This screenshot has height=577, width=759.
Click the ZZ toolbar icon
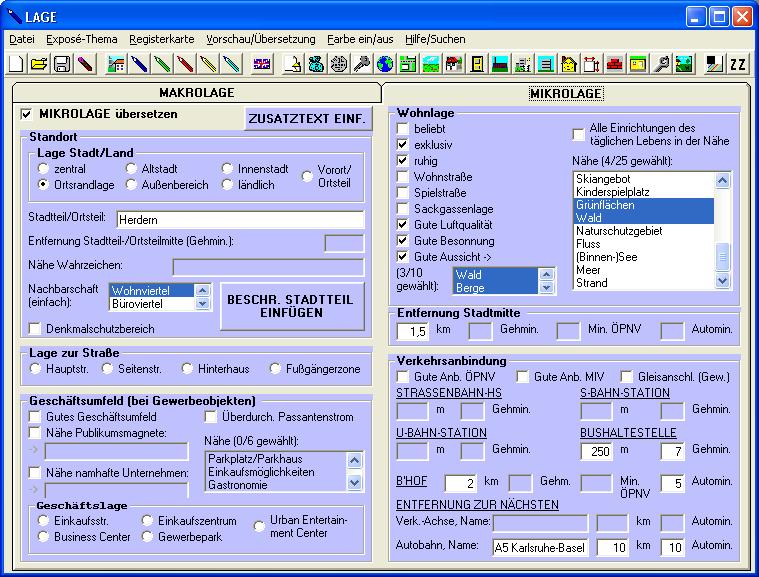click(x=738, y=65)
